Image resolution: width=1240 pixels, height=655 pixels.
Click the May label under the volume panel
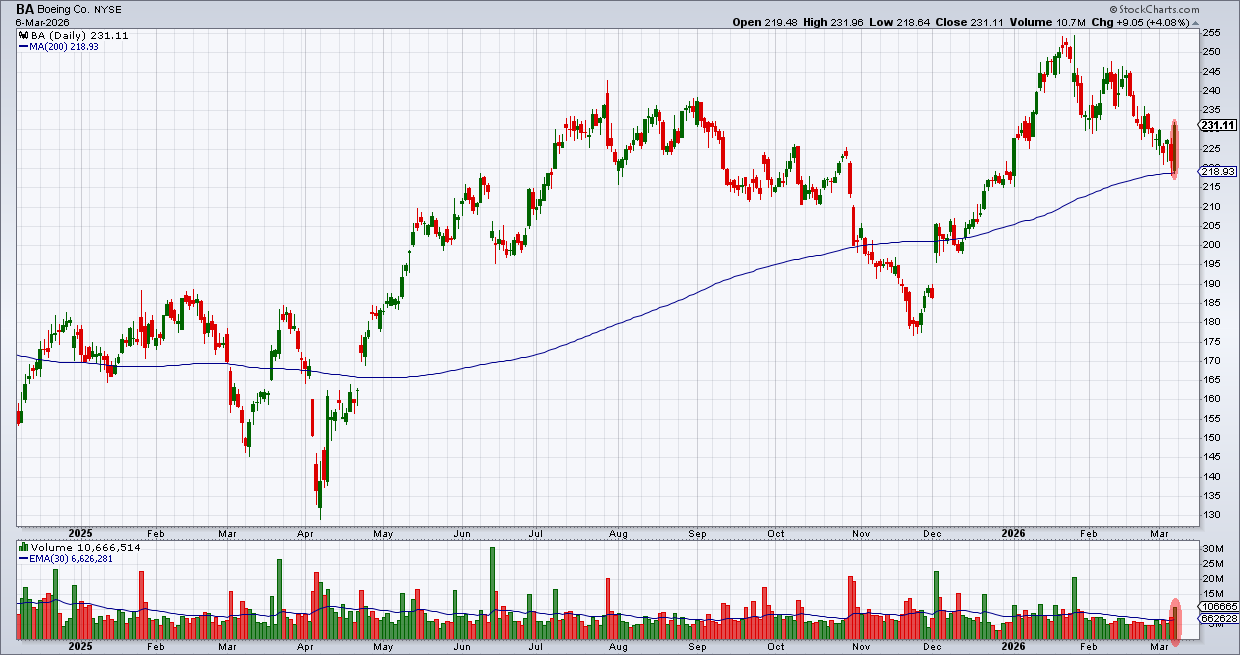384,647
